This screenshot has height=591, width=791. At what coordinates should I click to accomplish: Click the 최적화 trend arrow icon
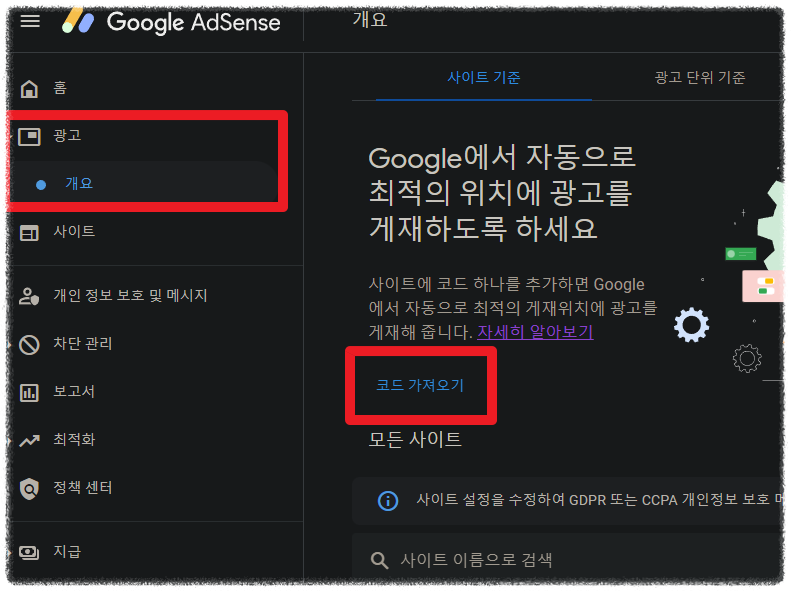click(29, 441)
